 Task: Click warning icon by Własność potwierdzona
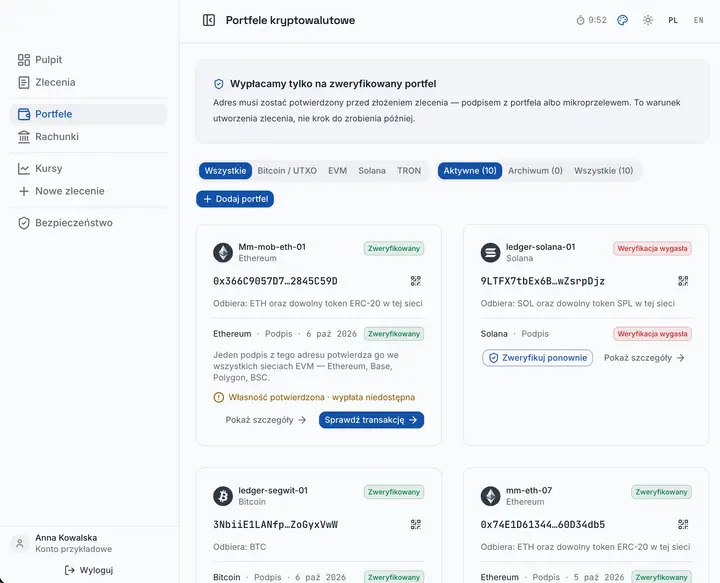219,398
